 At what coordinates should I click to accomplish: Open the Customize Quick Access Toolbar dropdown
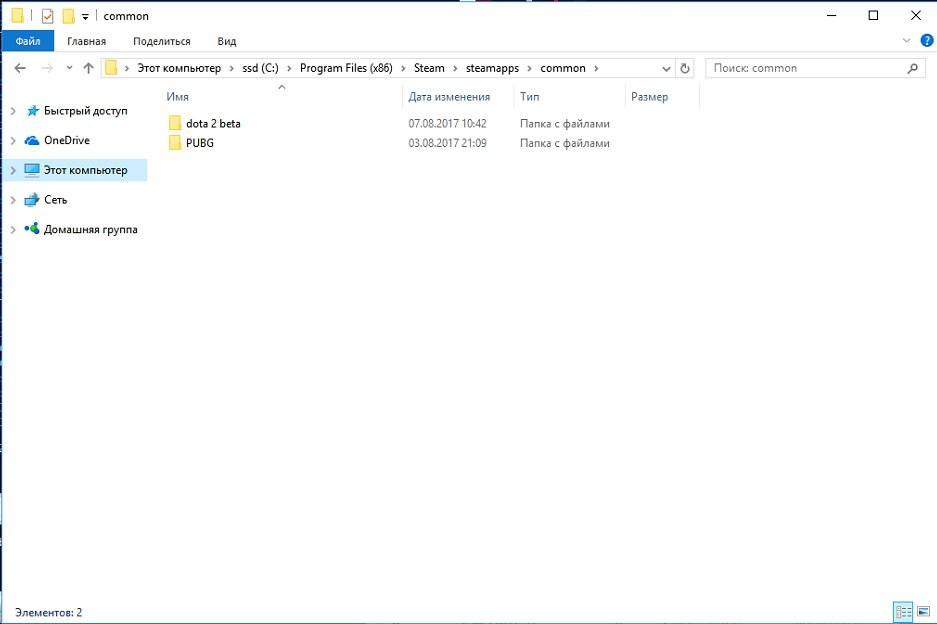coord(85,17)
